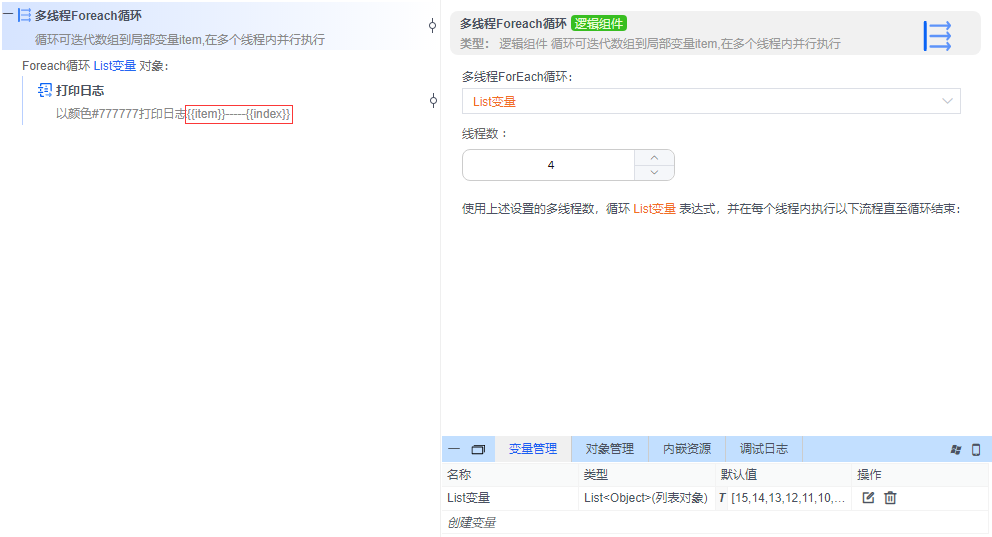The height and width of the screenshot is (537, 992).
Task: Click the Windows platform icon in panel bar
Action: (x=956, y=450)
